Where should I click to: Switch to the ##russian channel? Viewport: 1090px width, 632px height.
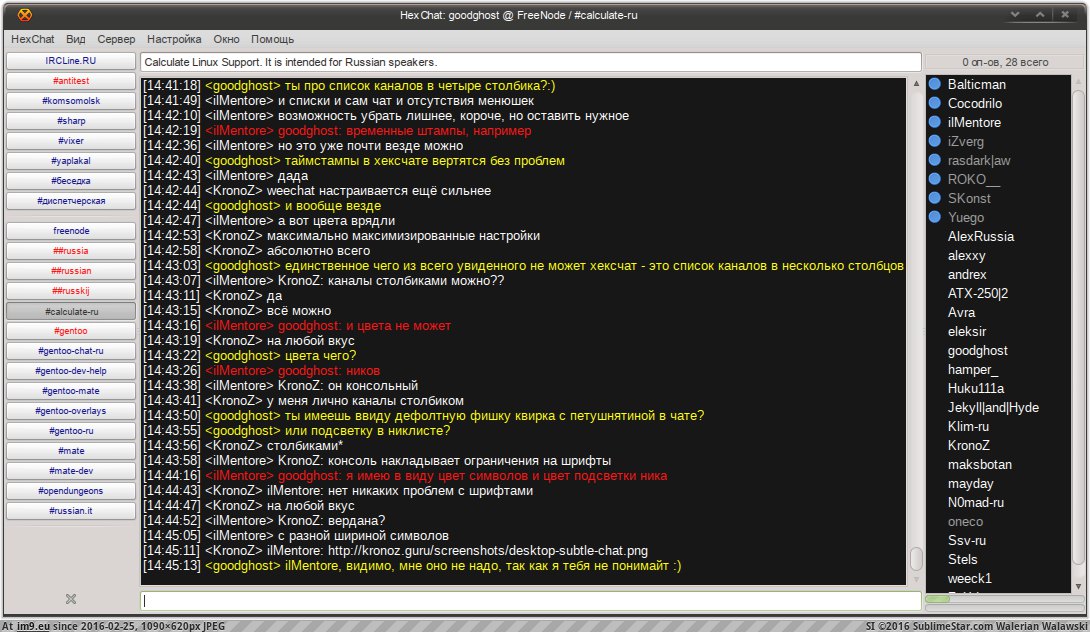[x=71, y=271]
